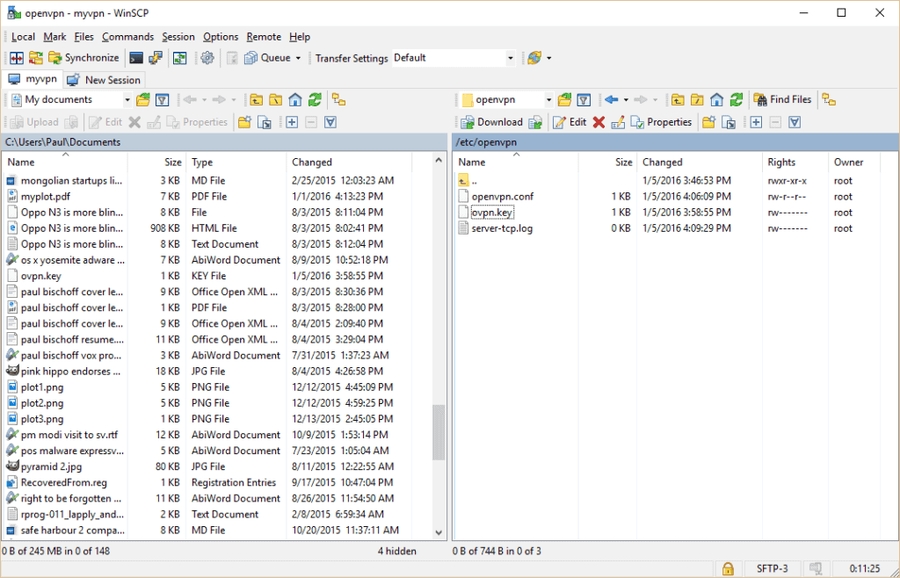Switch to the New Session tab
The height and width of the screenshot is (578, 900).
105,80
